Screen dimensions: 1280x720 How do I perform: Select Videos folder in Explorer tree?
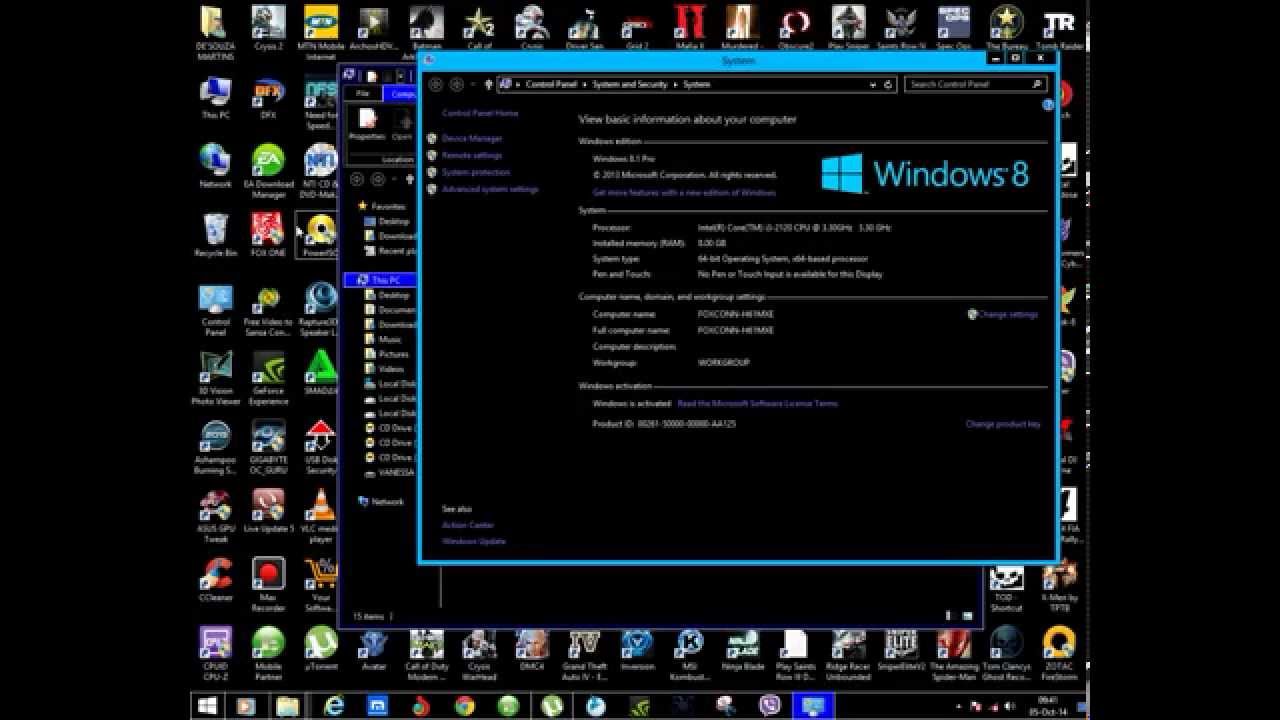390,369
